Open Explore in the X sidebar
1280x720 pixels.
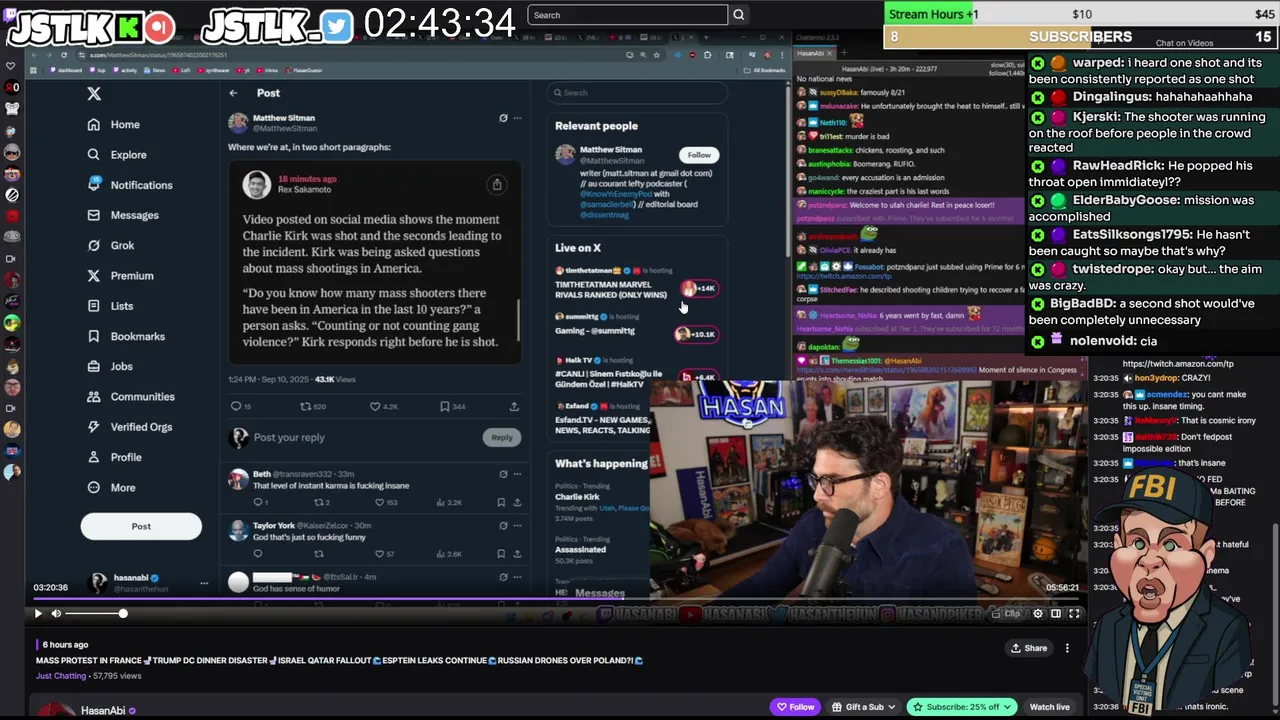coord(117,155)
